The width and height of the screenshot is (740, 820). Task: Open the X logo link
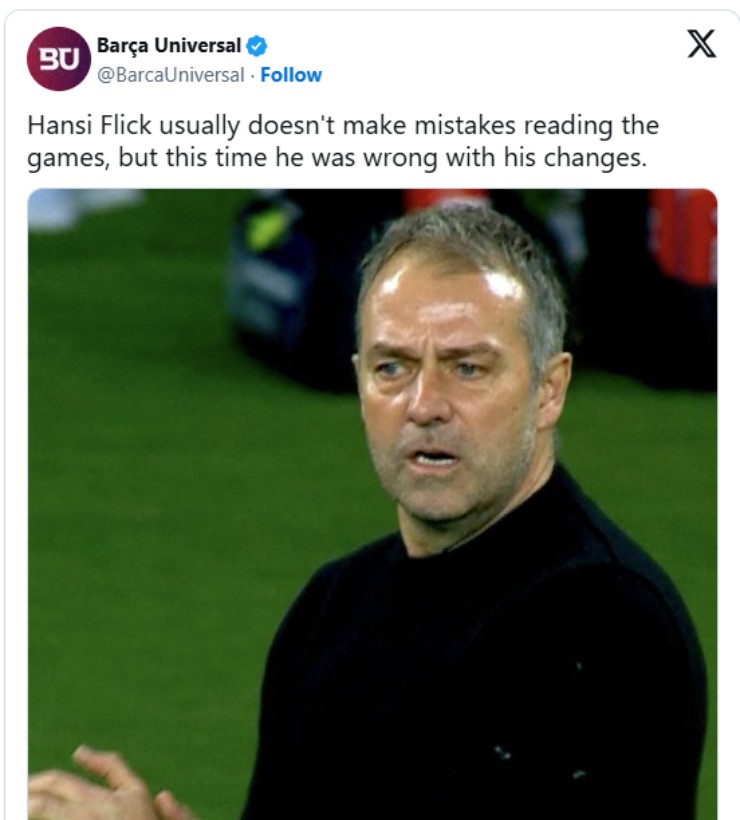click(x=701, y=44)
